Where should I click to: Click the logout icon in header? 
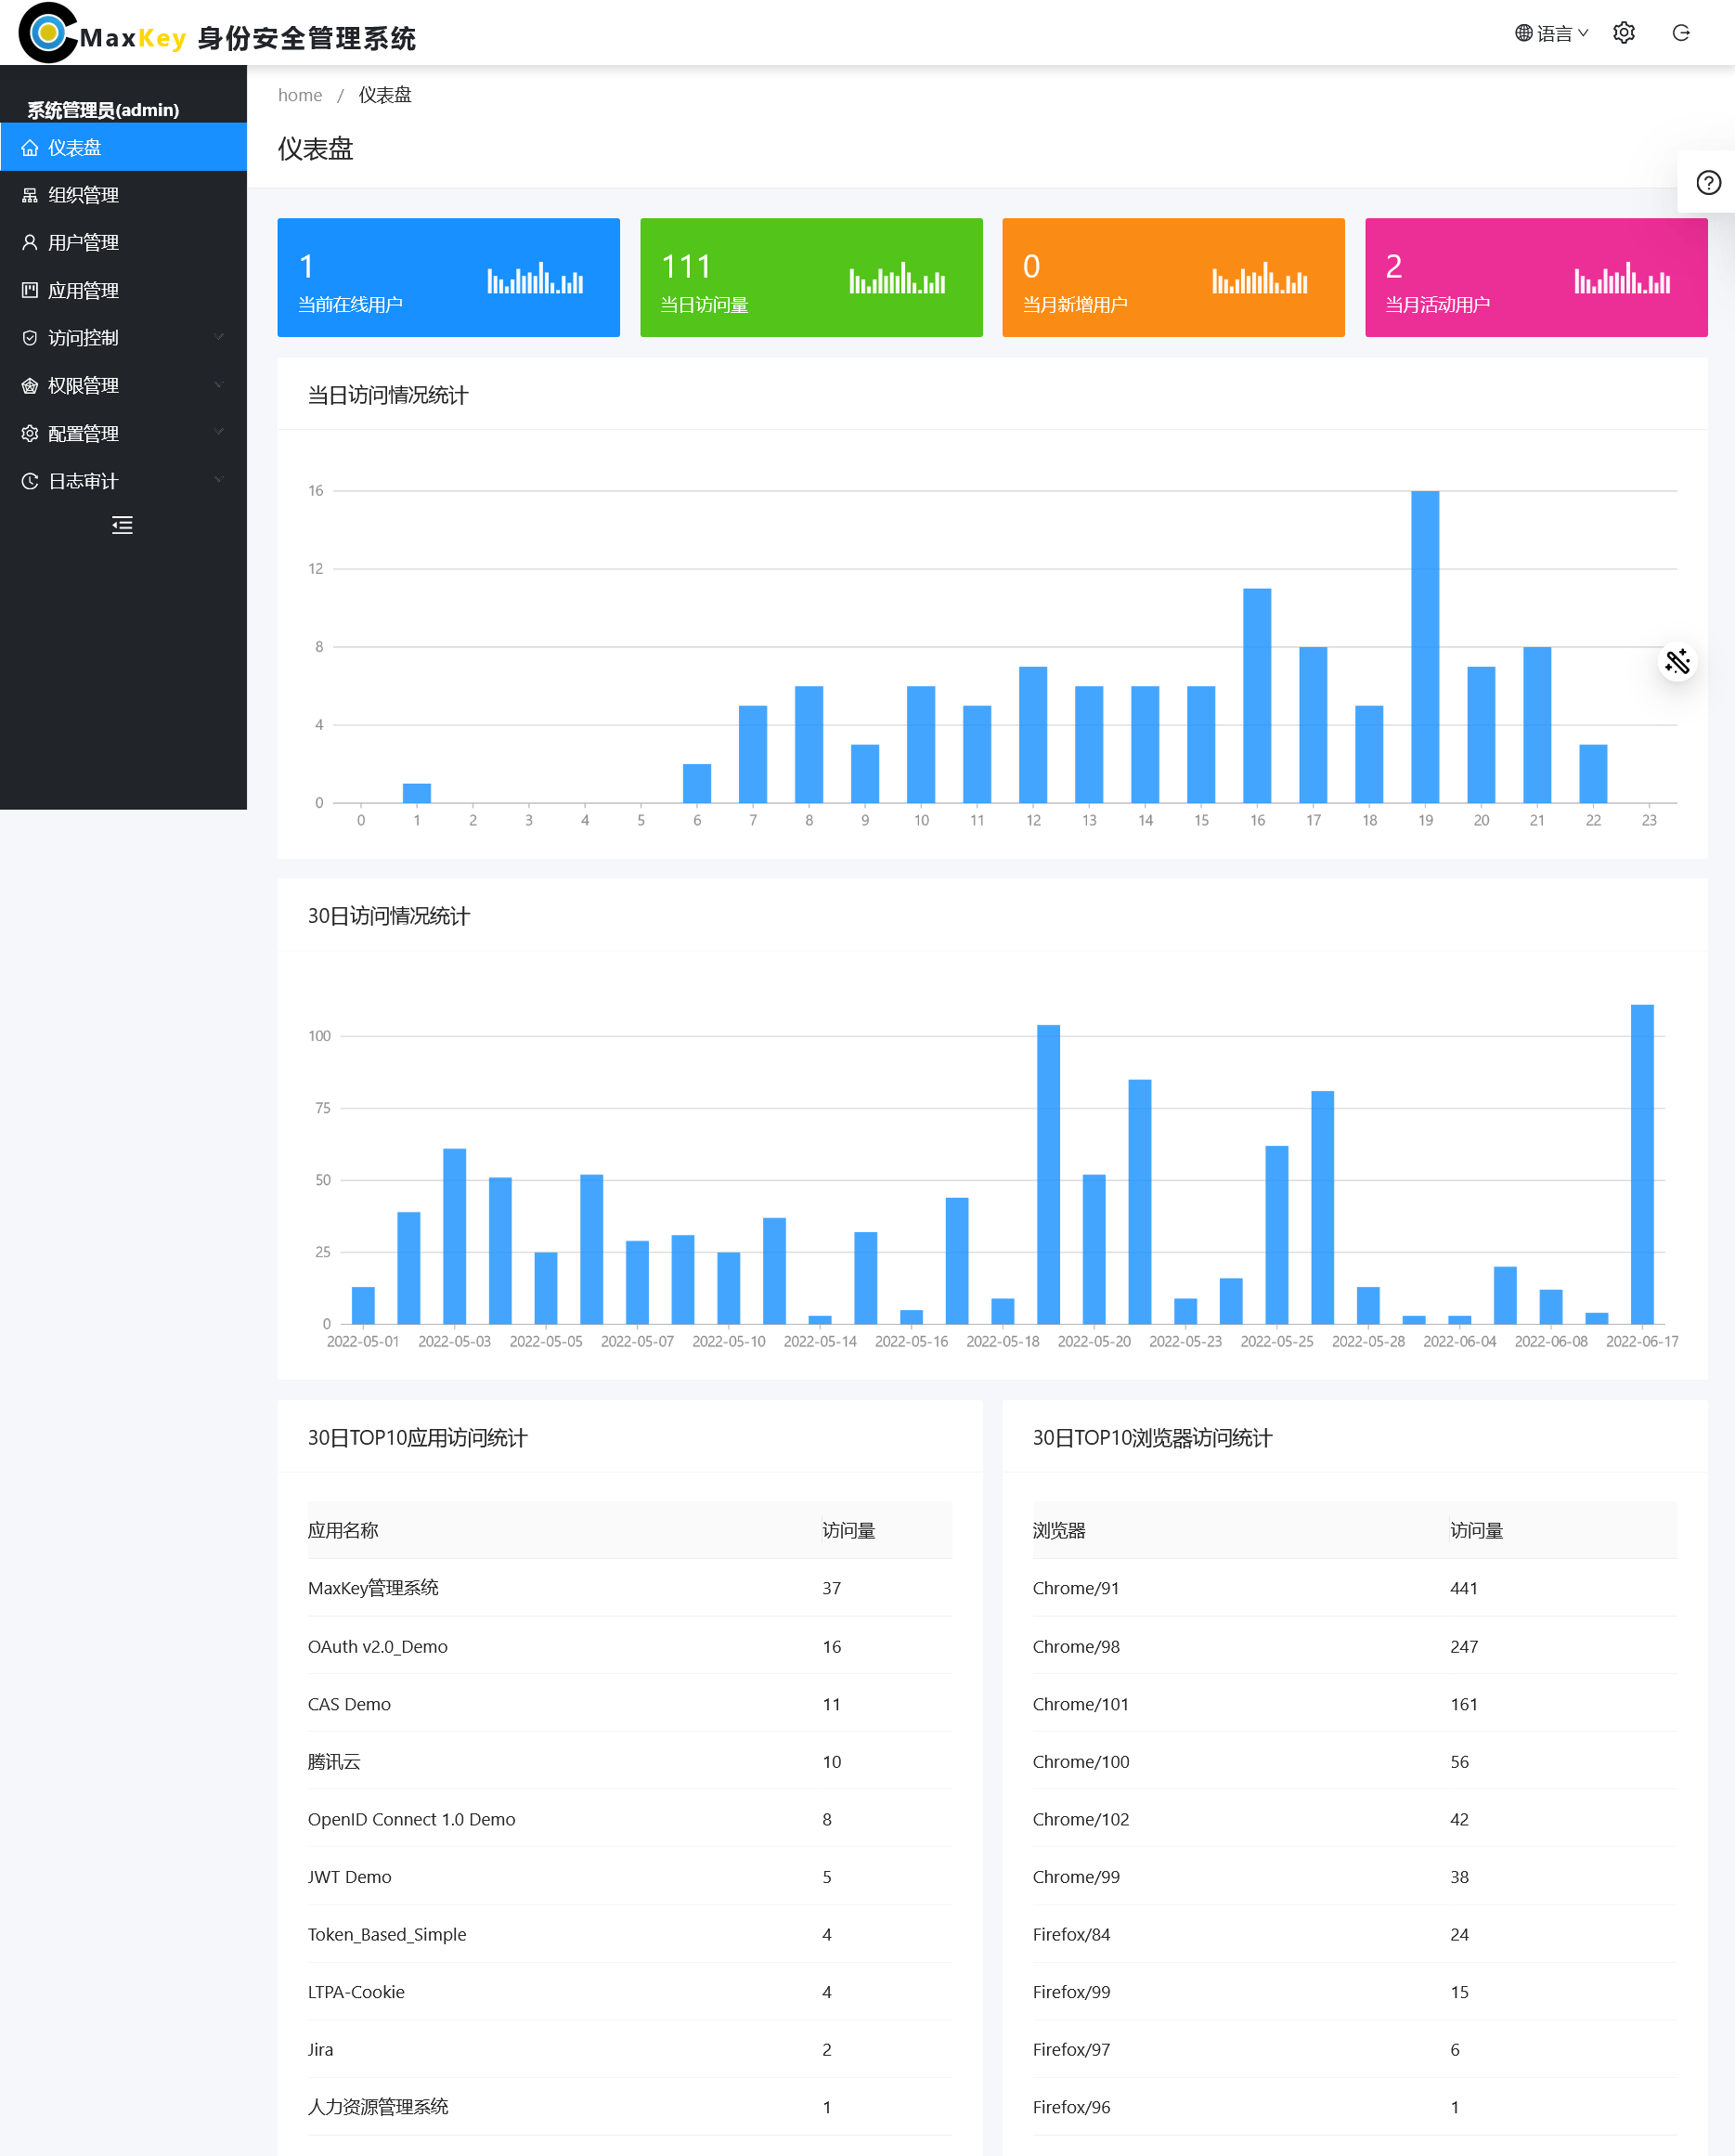point(1680,33)
